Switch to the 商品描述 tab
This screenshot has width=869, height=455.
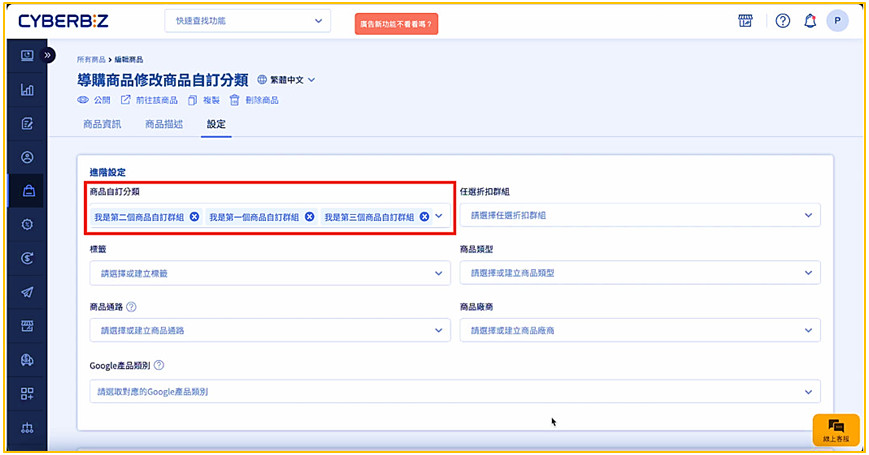[164, 125]
